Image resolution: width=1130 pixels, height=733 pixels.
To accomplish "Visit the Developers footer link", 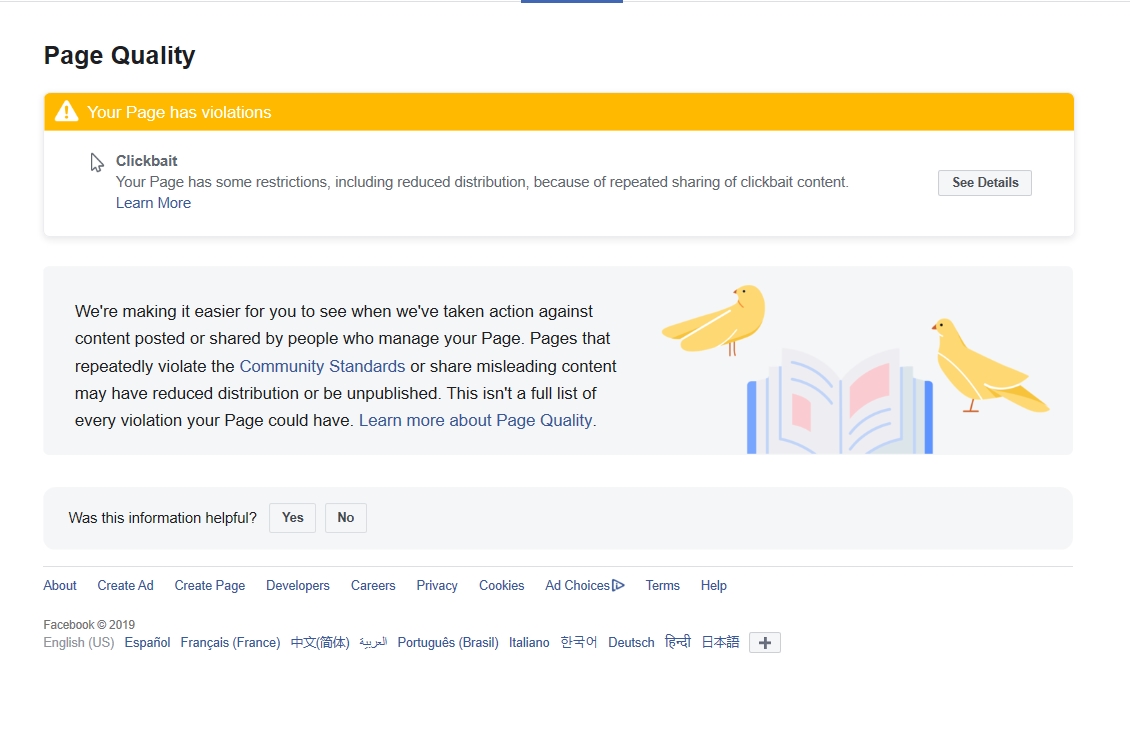I will pyautogui.click(x=298, y=585).
